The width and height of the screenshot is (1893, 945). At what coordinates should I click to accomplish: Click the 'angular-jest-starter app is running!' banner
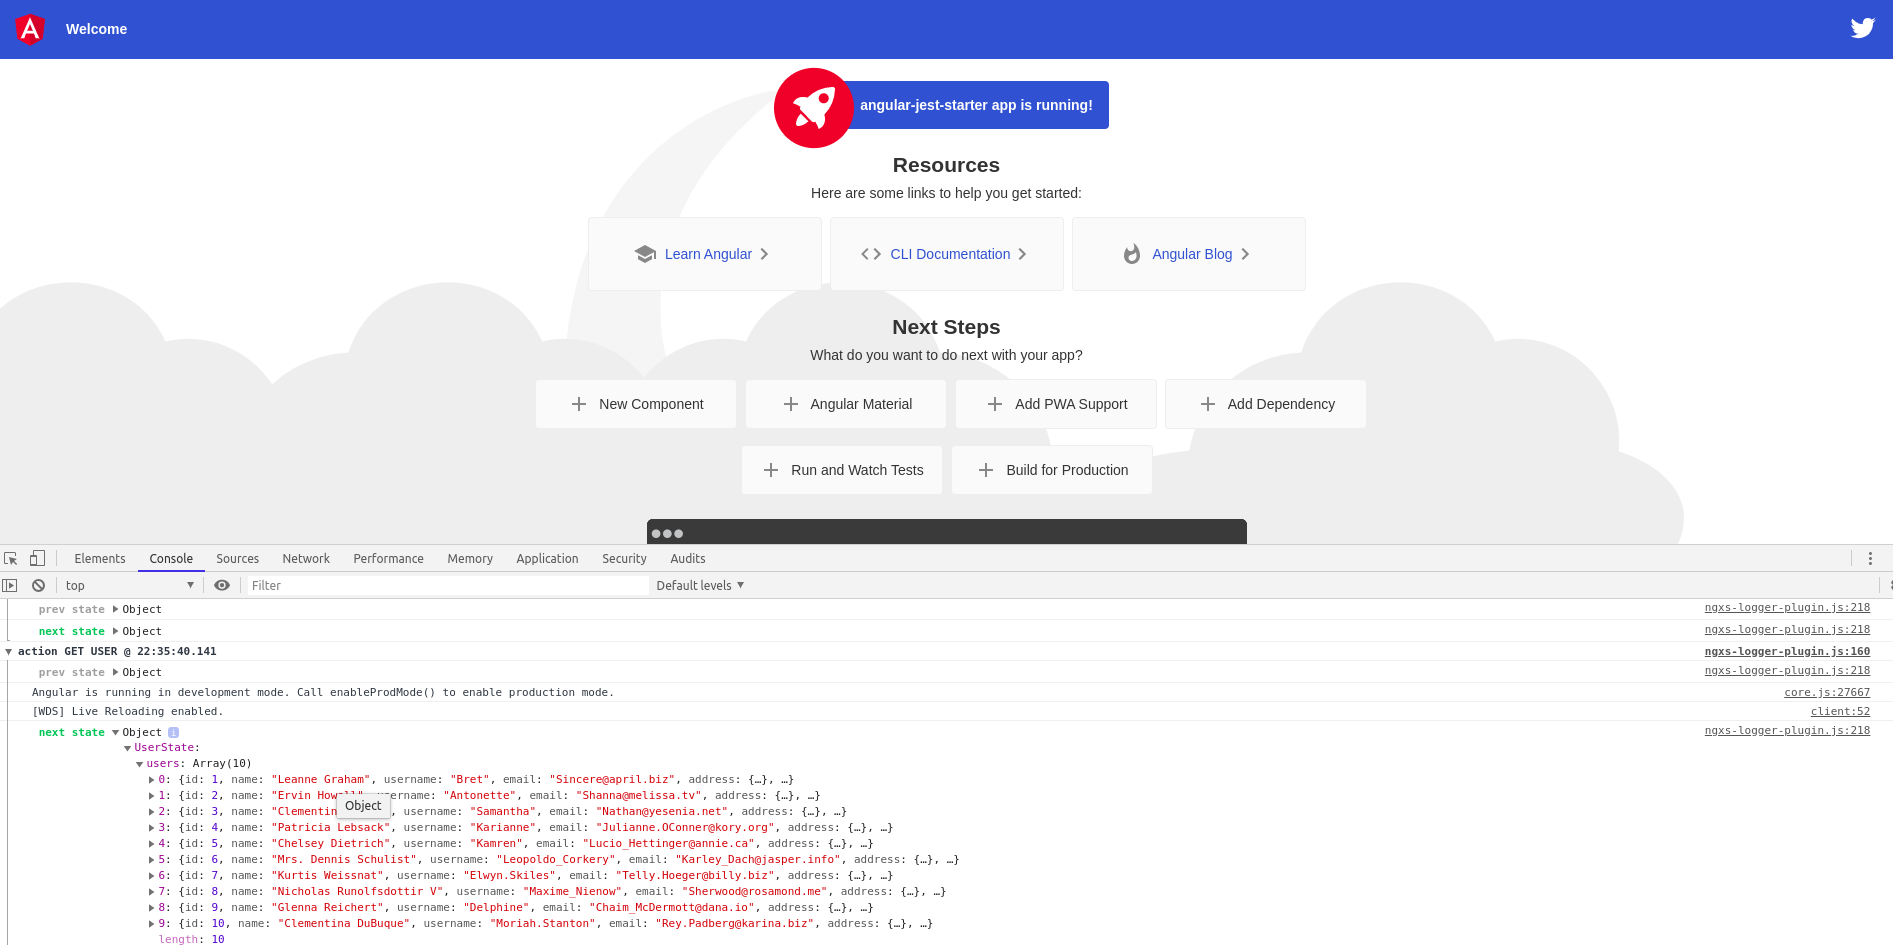coord(976,105)
